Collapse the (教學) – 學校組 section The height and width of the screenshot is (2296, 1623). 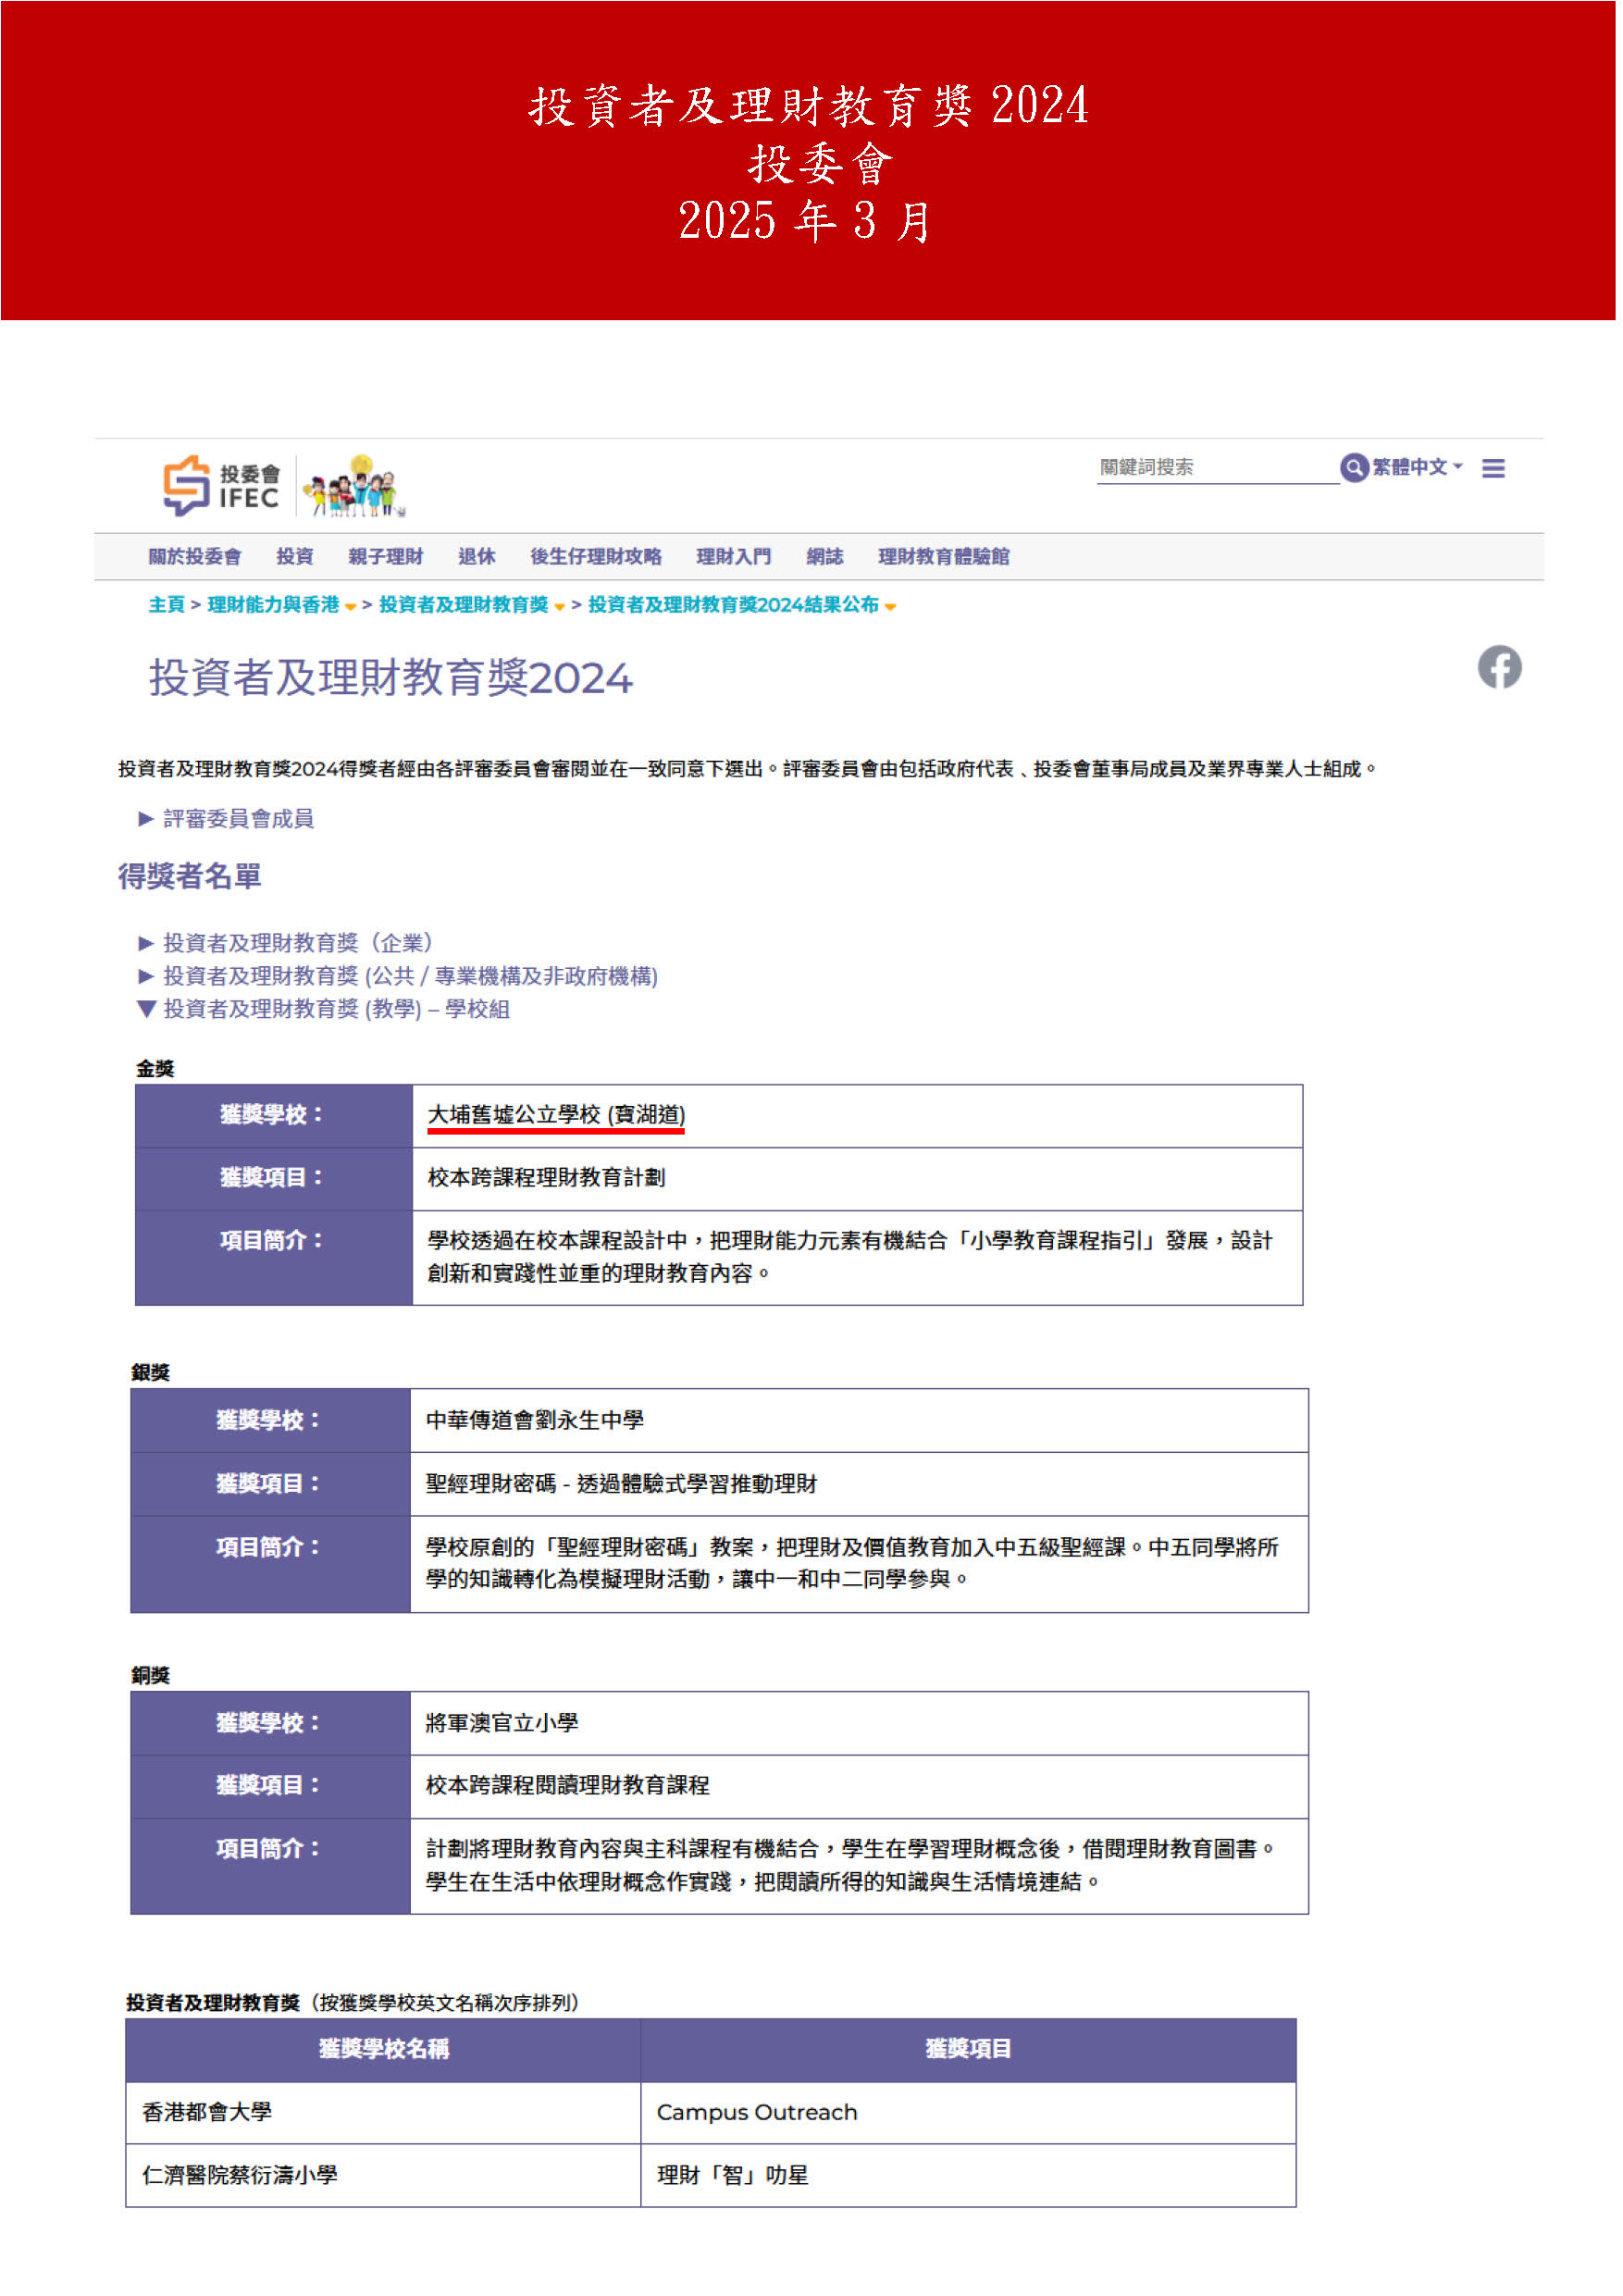click(323, 1008)
